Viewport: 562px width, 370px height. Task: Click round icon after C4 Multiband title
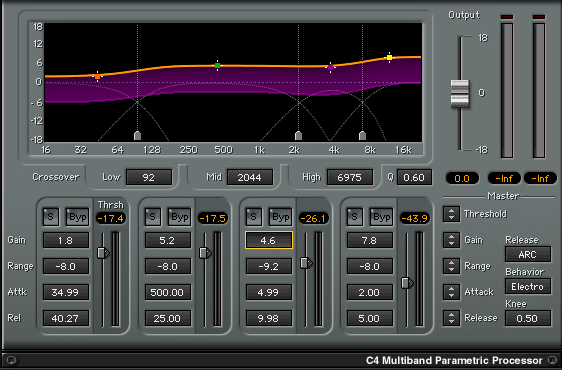[x=552, y=360]
